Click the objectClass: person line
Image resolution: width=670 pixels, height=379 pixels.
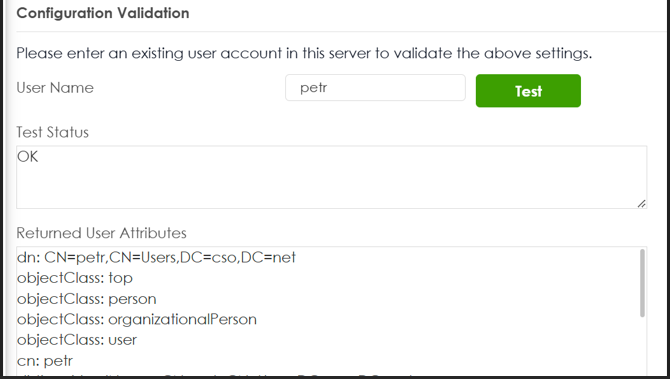tap(87, 299)
